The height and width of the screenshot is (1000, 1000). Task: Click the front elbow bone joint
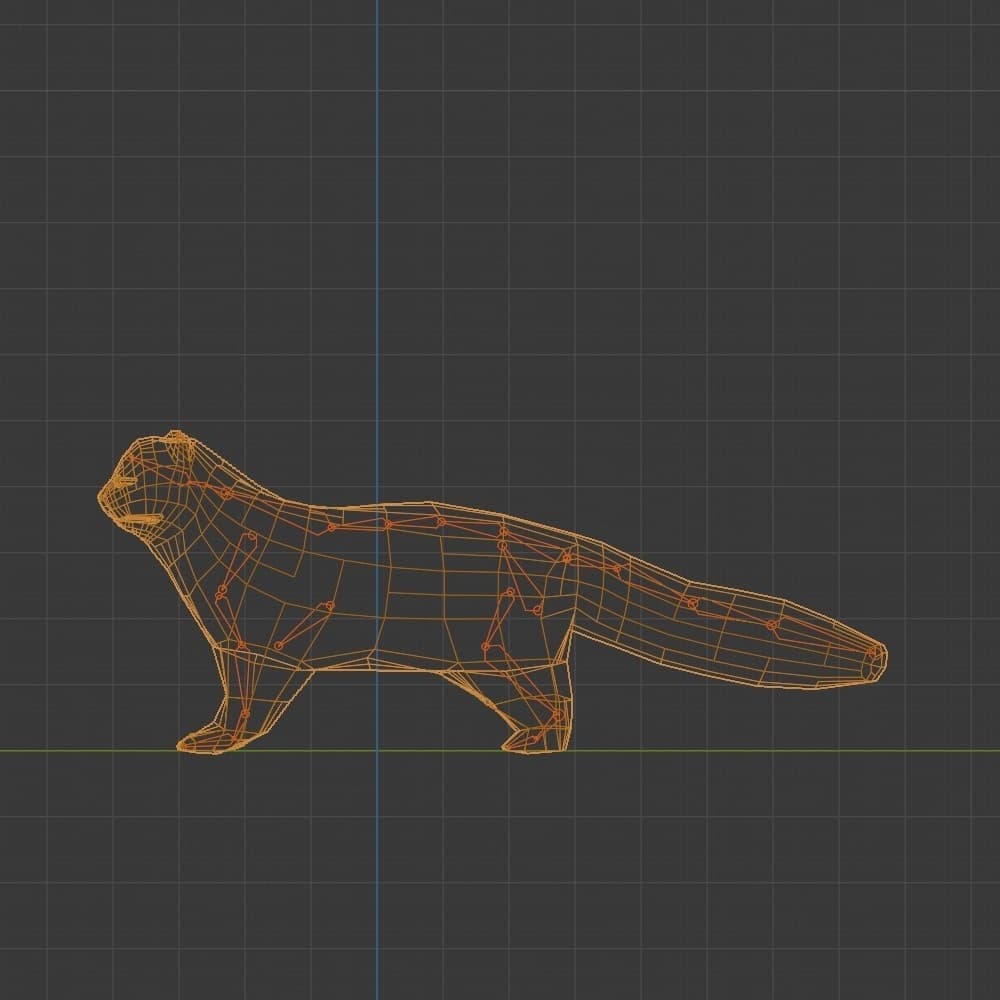(x=219, y=596)
